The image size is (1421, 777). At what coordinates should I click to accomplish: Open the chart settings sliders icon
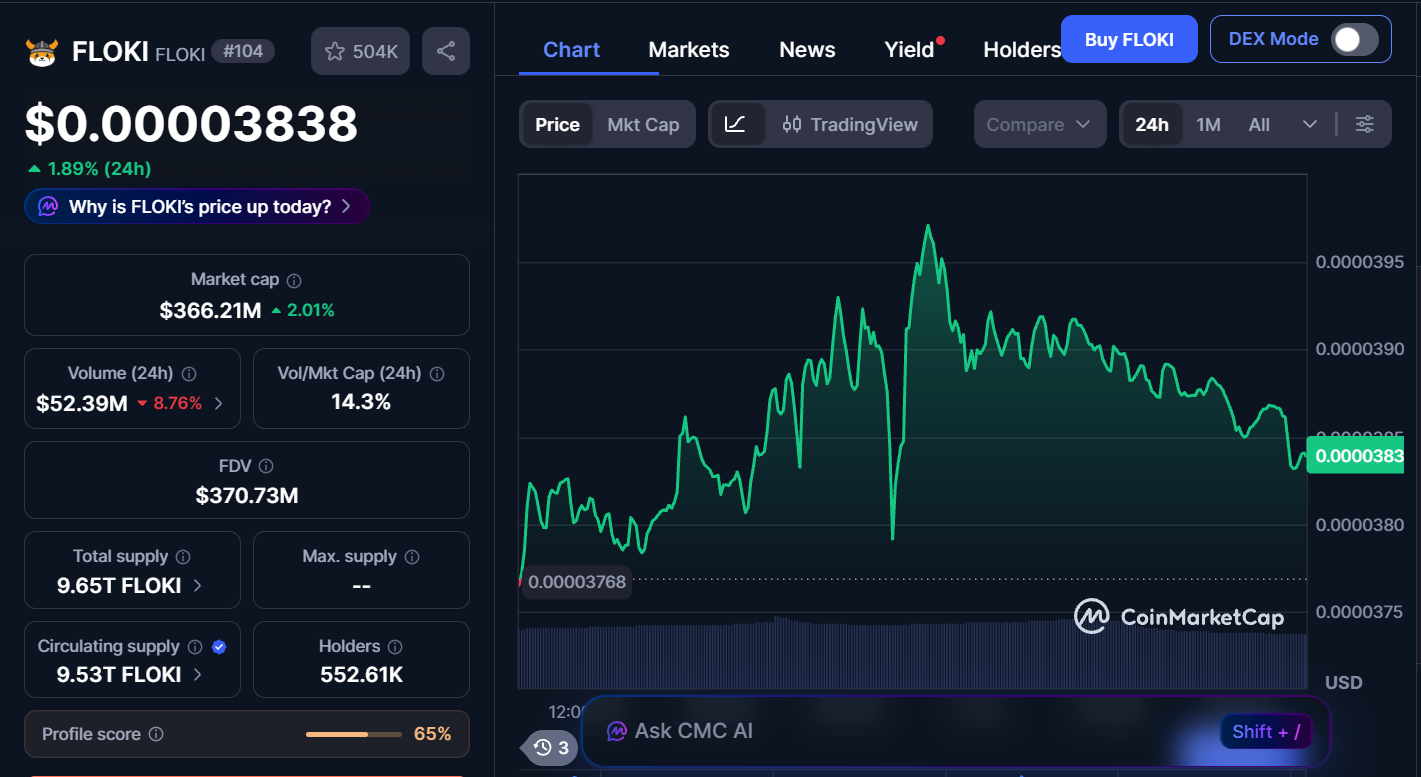point(1364,124)
